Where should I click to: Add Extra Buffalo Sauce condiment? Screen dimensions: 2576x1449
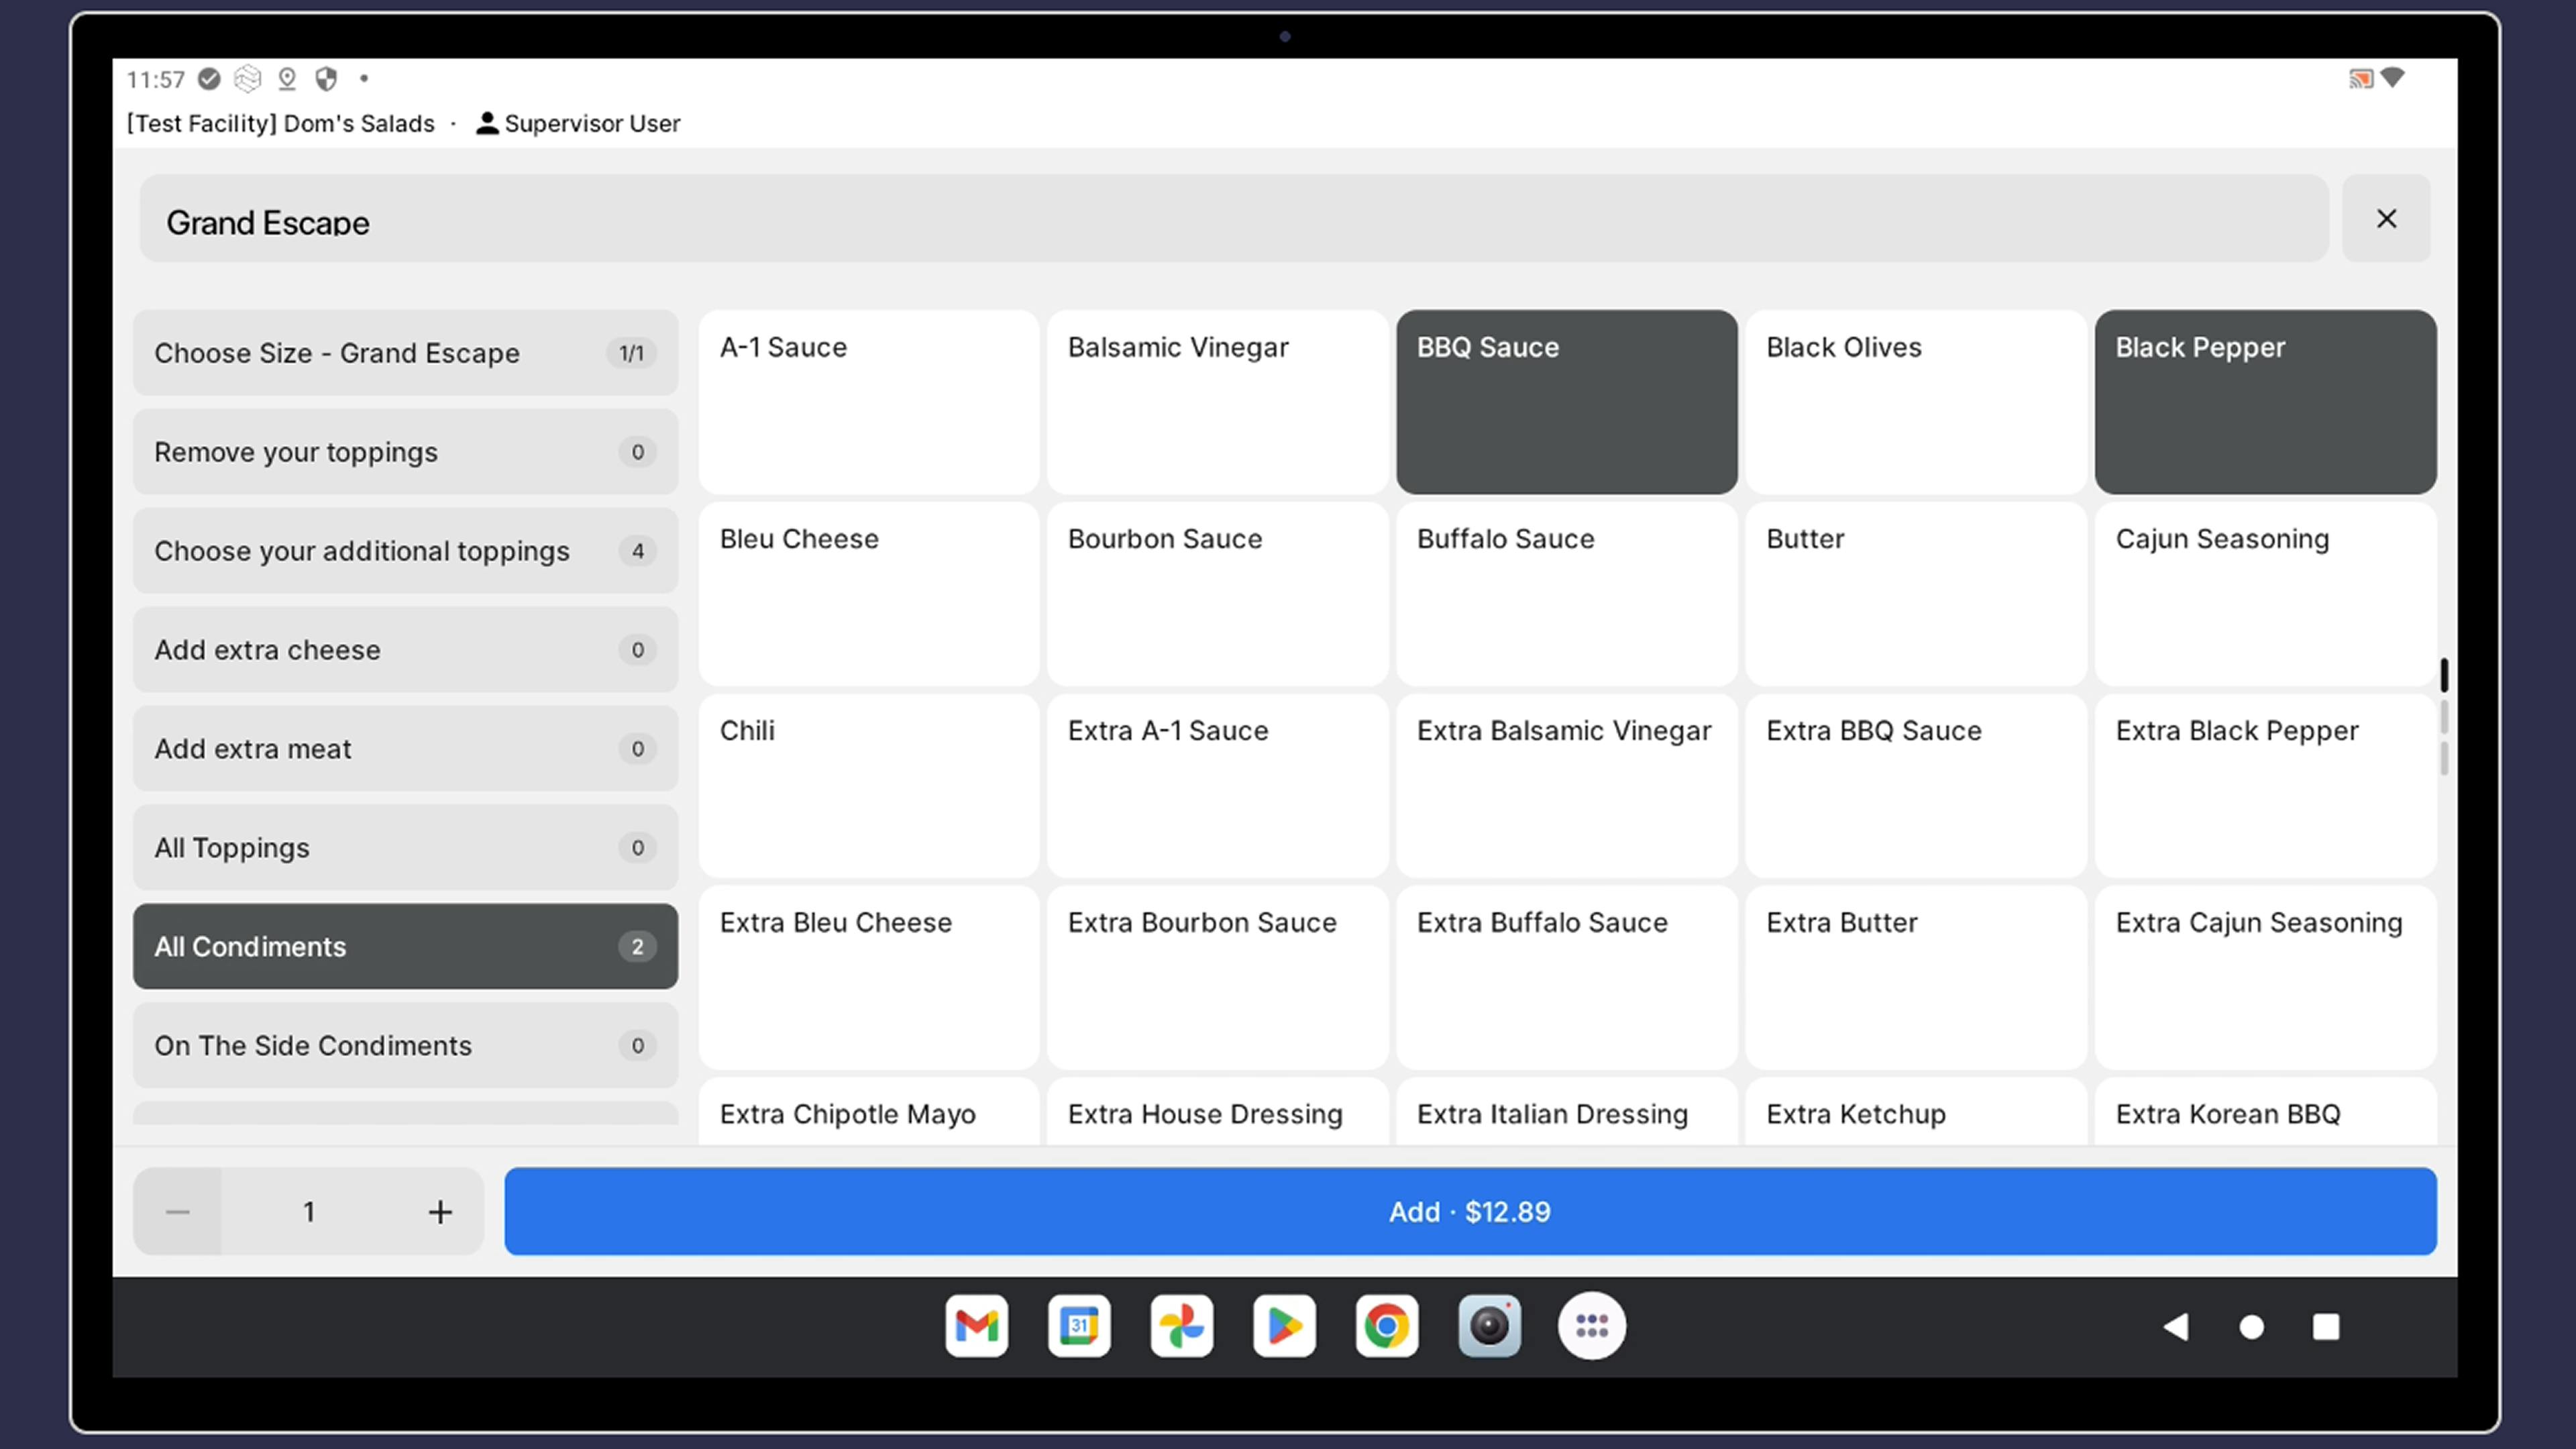pos(1566,976)
